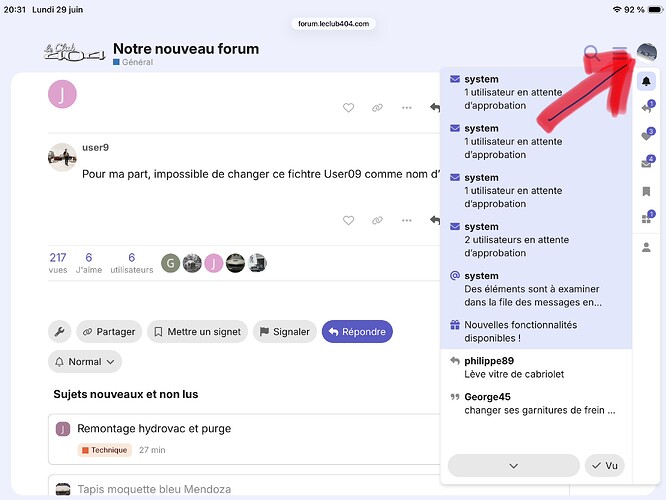Show more actions on user9's post
The width and height of the screenshot is (666, 500).
point(406,220)
